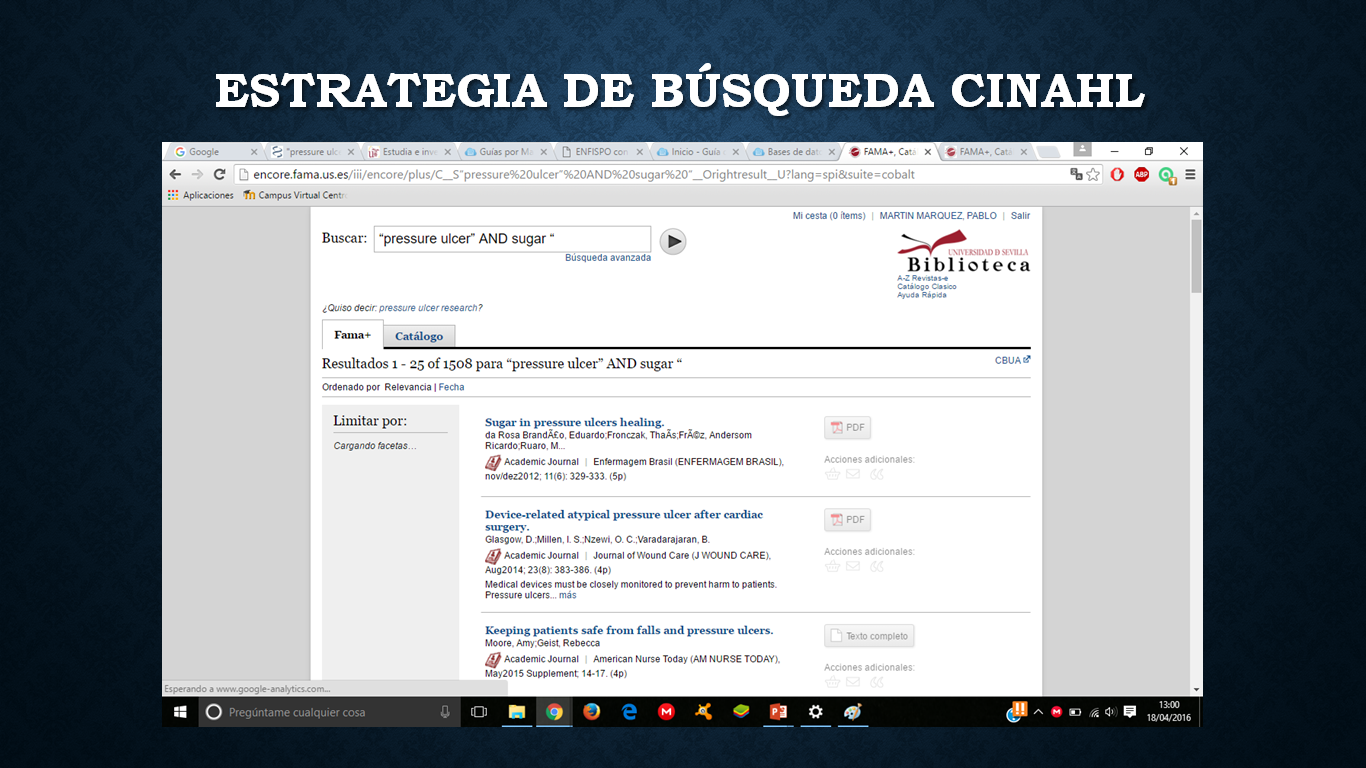Open Aplicaciones bookmarks shortcut
This screenshot has height=768, width=1366.
(200, 195)
